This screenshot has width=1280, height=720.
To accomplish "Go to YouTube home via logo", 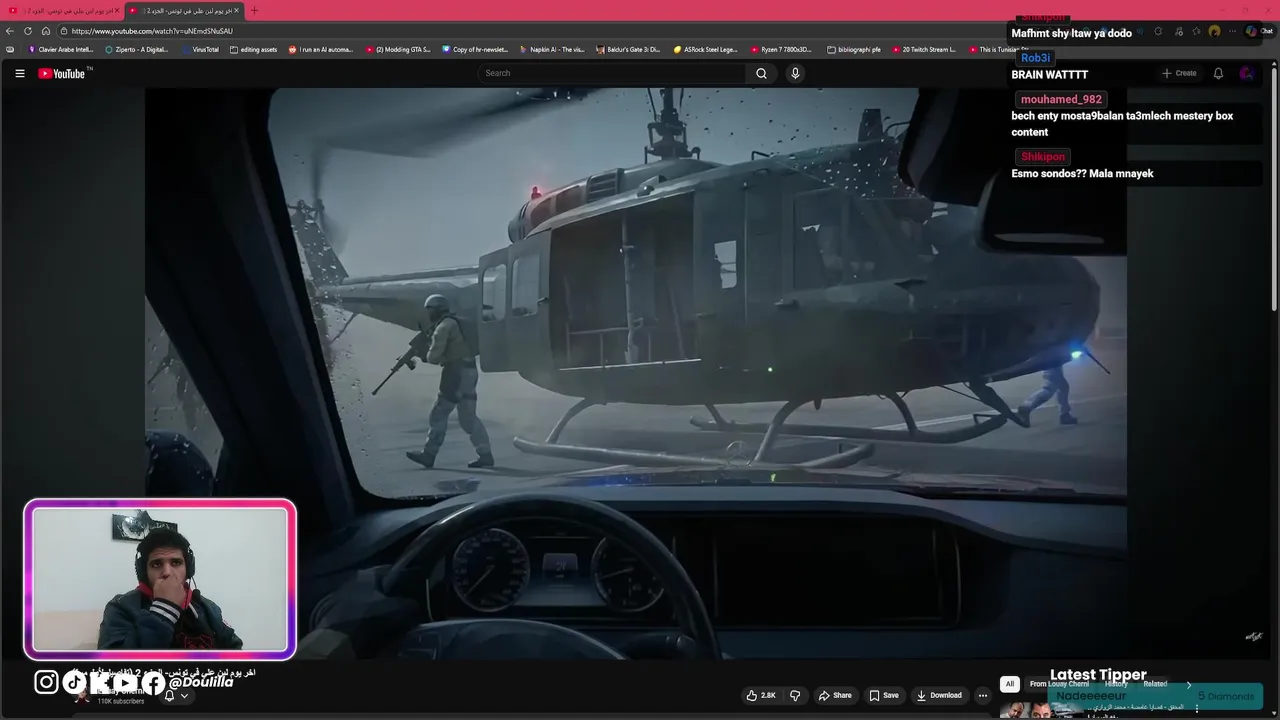I will [x=62, y=73].
